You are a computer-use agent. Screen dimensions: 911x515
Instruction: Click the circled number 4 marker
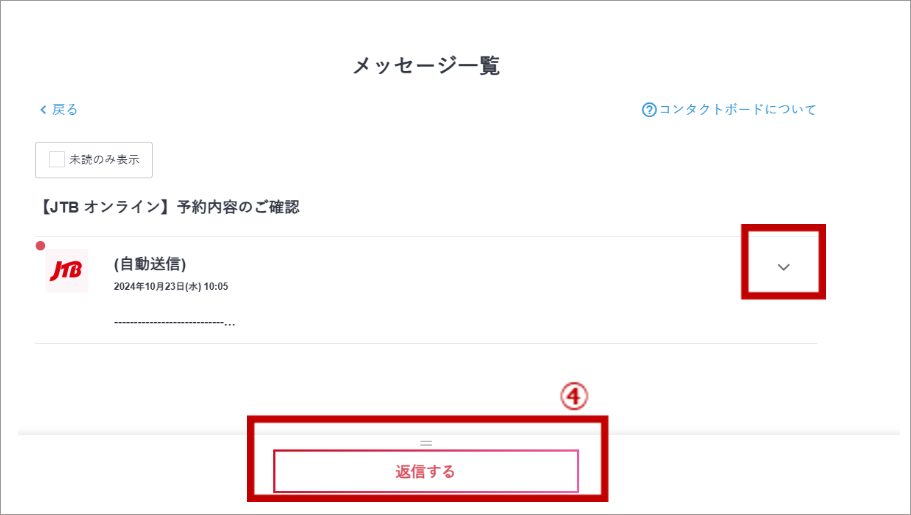tap(572, 397)
